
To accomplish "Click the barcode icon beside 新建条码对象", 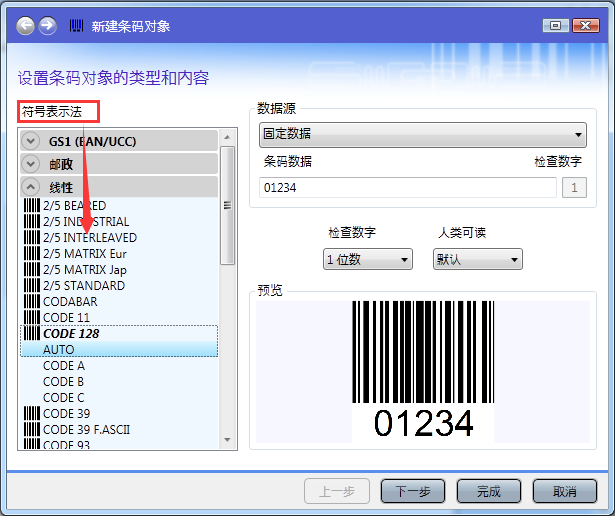I will (x=76, y=26).
